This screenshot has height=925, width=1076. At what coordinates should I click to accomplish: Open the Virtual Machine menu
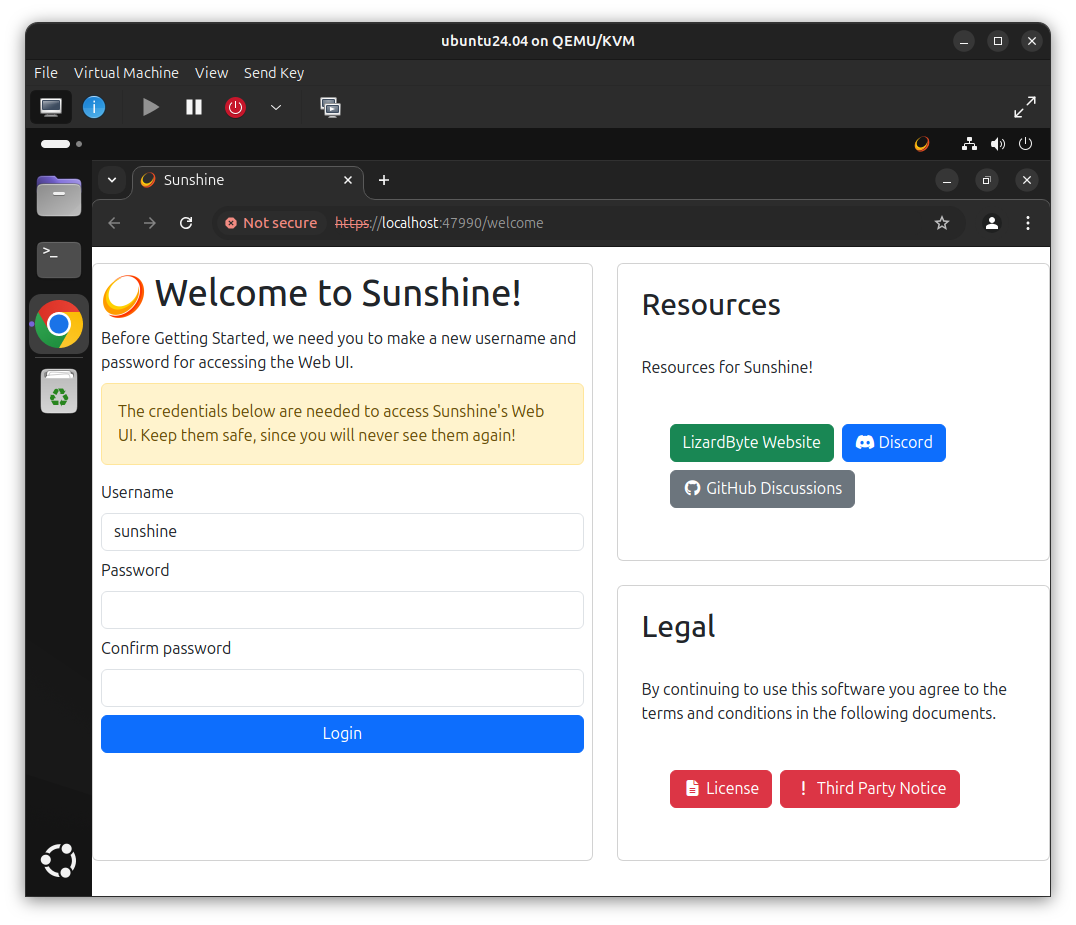[126, 72]
